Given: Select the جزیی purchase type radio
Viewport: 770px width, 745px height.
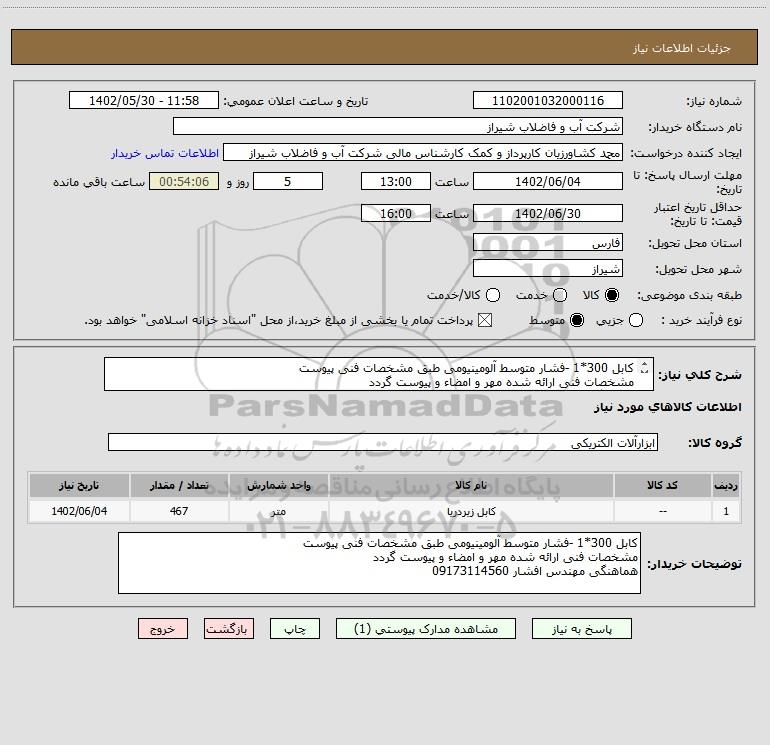Looking at the screenshot, I should pyautogui.click(x=636, y=320).
